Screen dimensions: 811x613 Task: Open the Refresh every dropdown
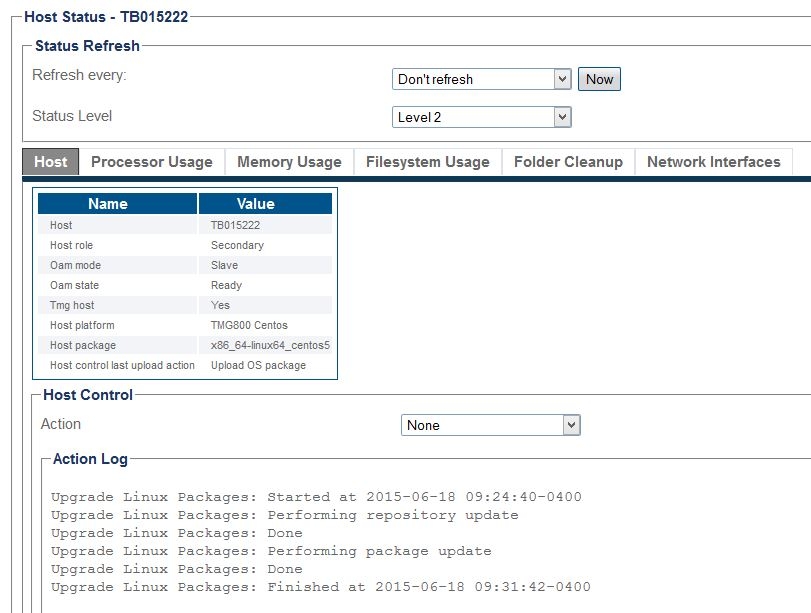(481, 79)
